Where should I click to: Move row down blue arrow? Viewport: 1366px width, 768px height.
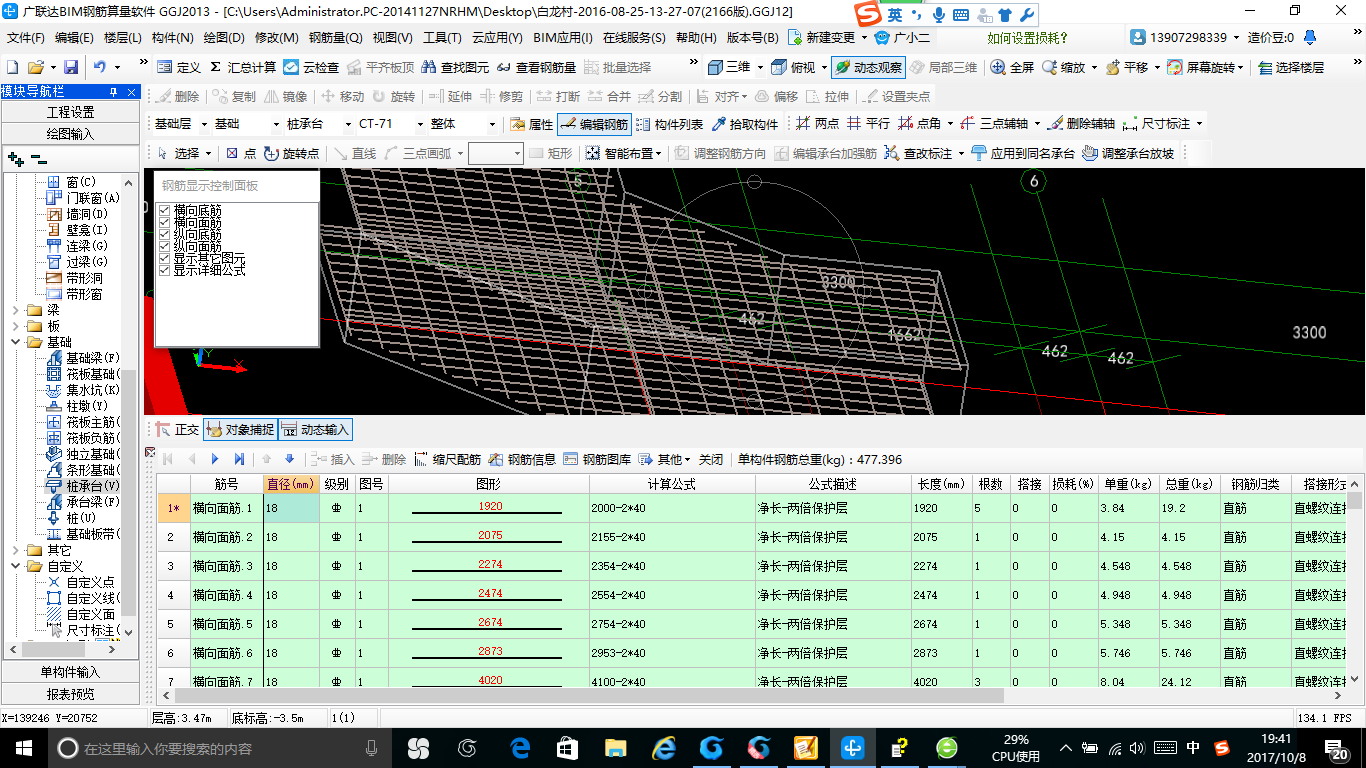click(289, 459)
